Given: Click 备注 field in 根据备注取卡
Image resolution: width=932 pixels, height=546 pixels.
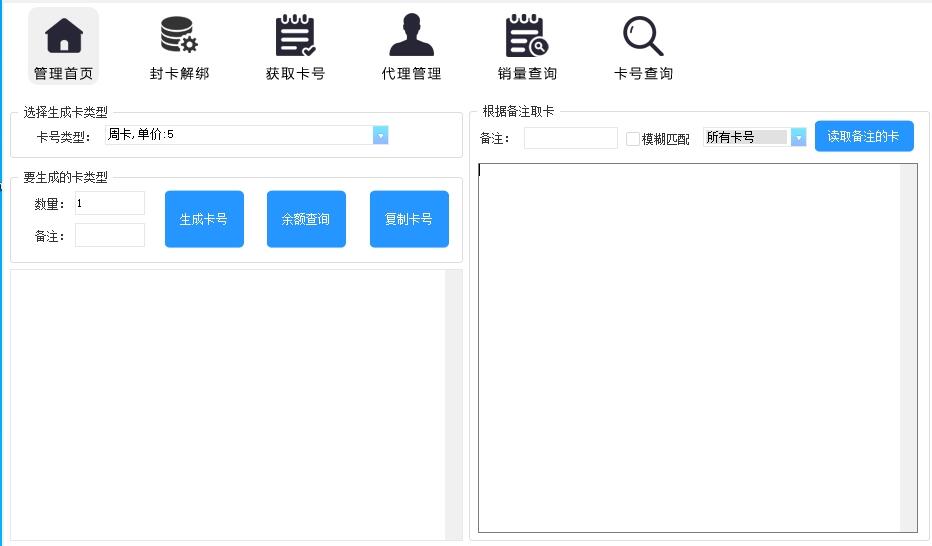Looking at the screenshot, I should (x=570, y=138).
